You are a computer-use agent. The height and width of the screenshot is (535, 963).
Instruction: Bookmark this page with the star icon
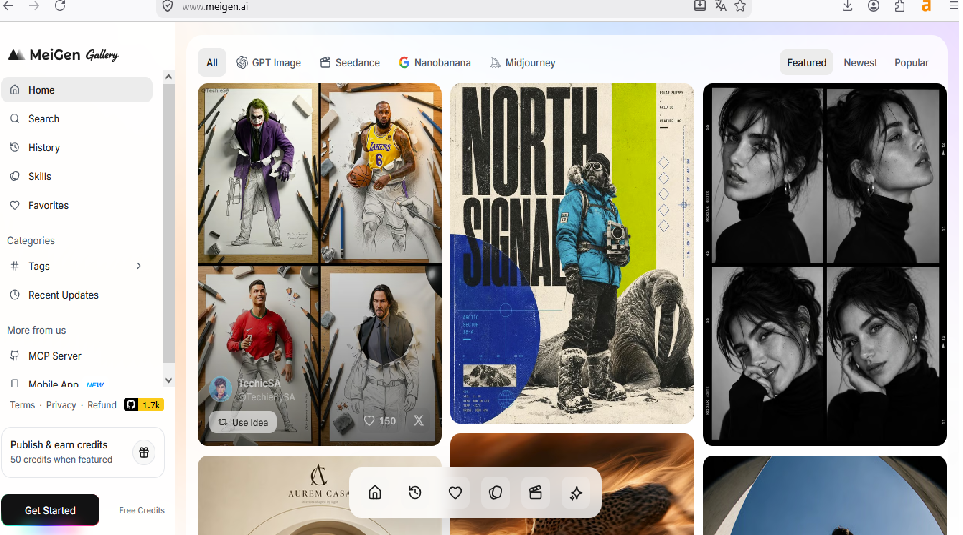click(x=740, y=6)
